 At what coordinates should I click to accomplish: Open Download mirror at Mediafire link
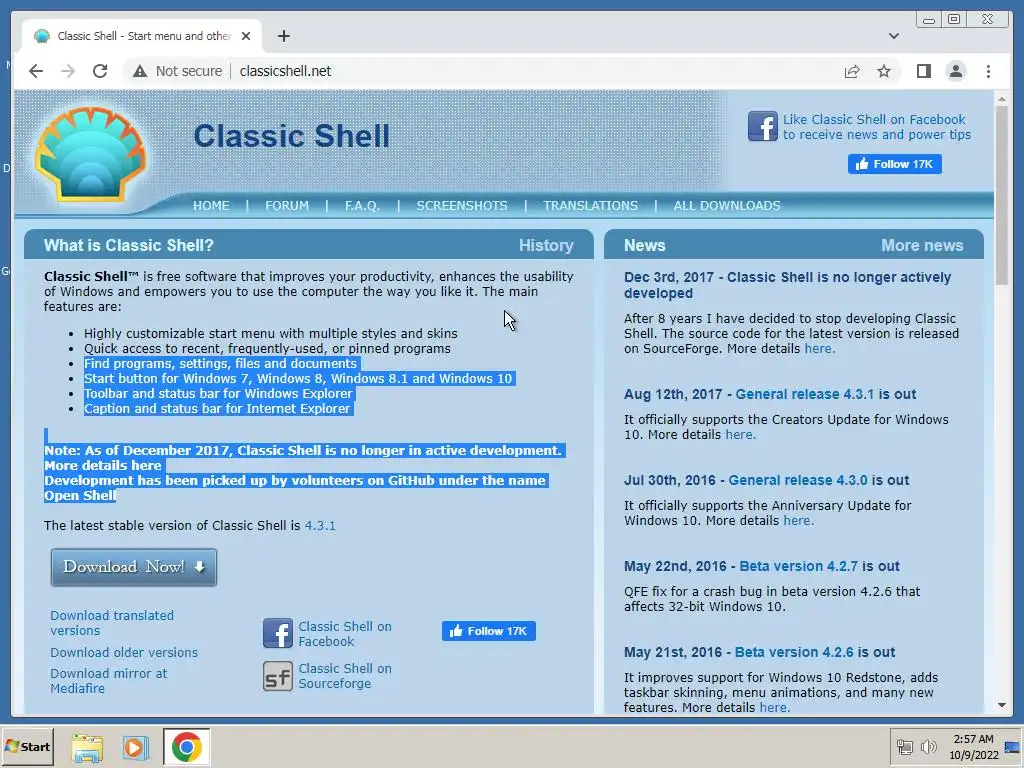tap(108, 680)
